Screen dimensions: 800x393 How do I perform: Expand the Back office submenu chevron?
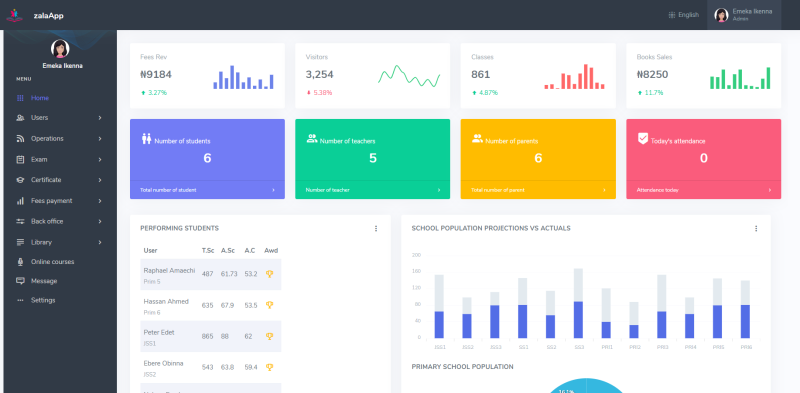[100, 222]
